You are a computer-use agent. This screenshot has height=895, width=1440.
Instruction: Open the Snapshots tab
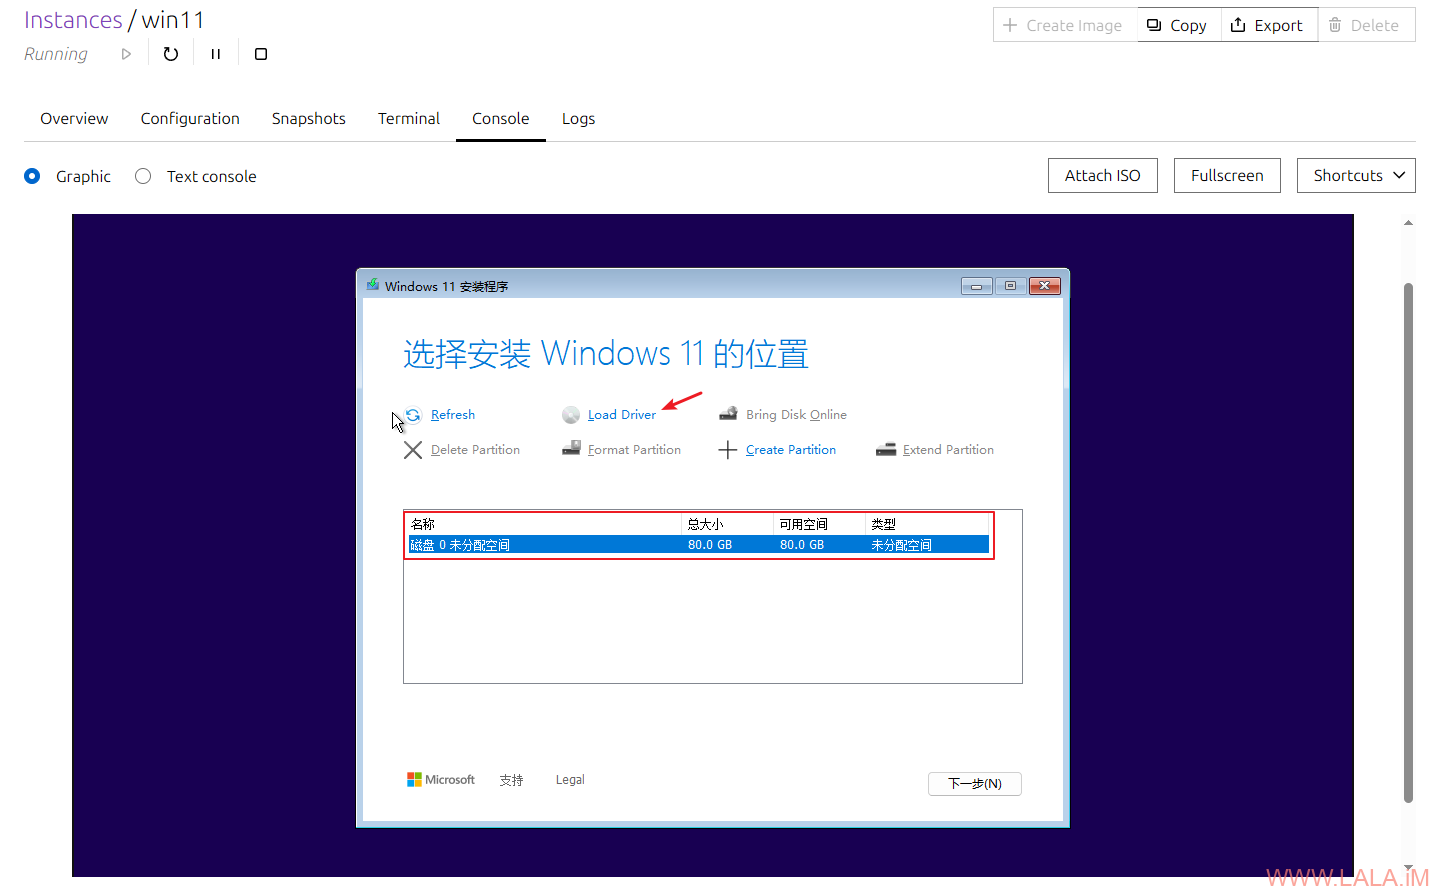tap(308, 118)
